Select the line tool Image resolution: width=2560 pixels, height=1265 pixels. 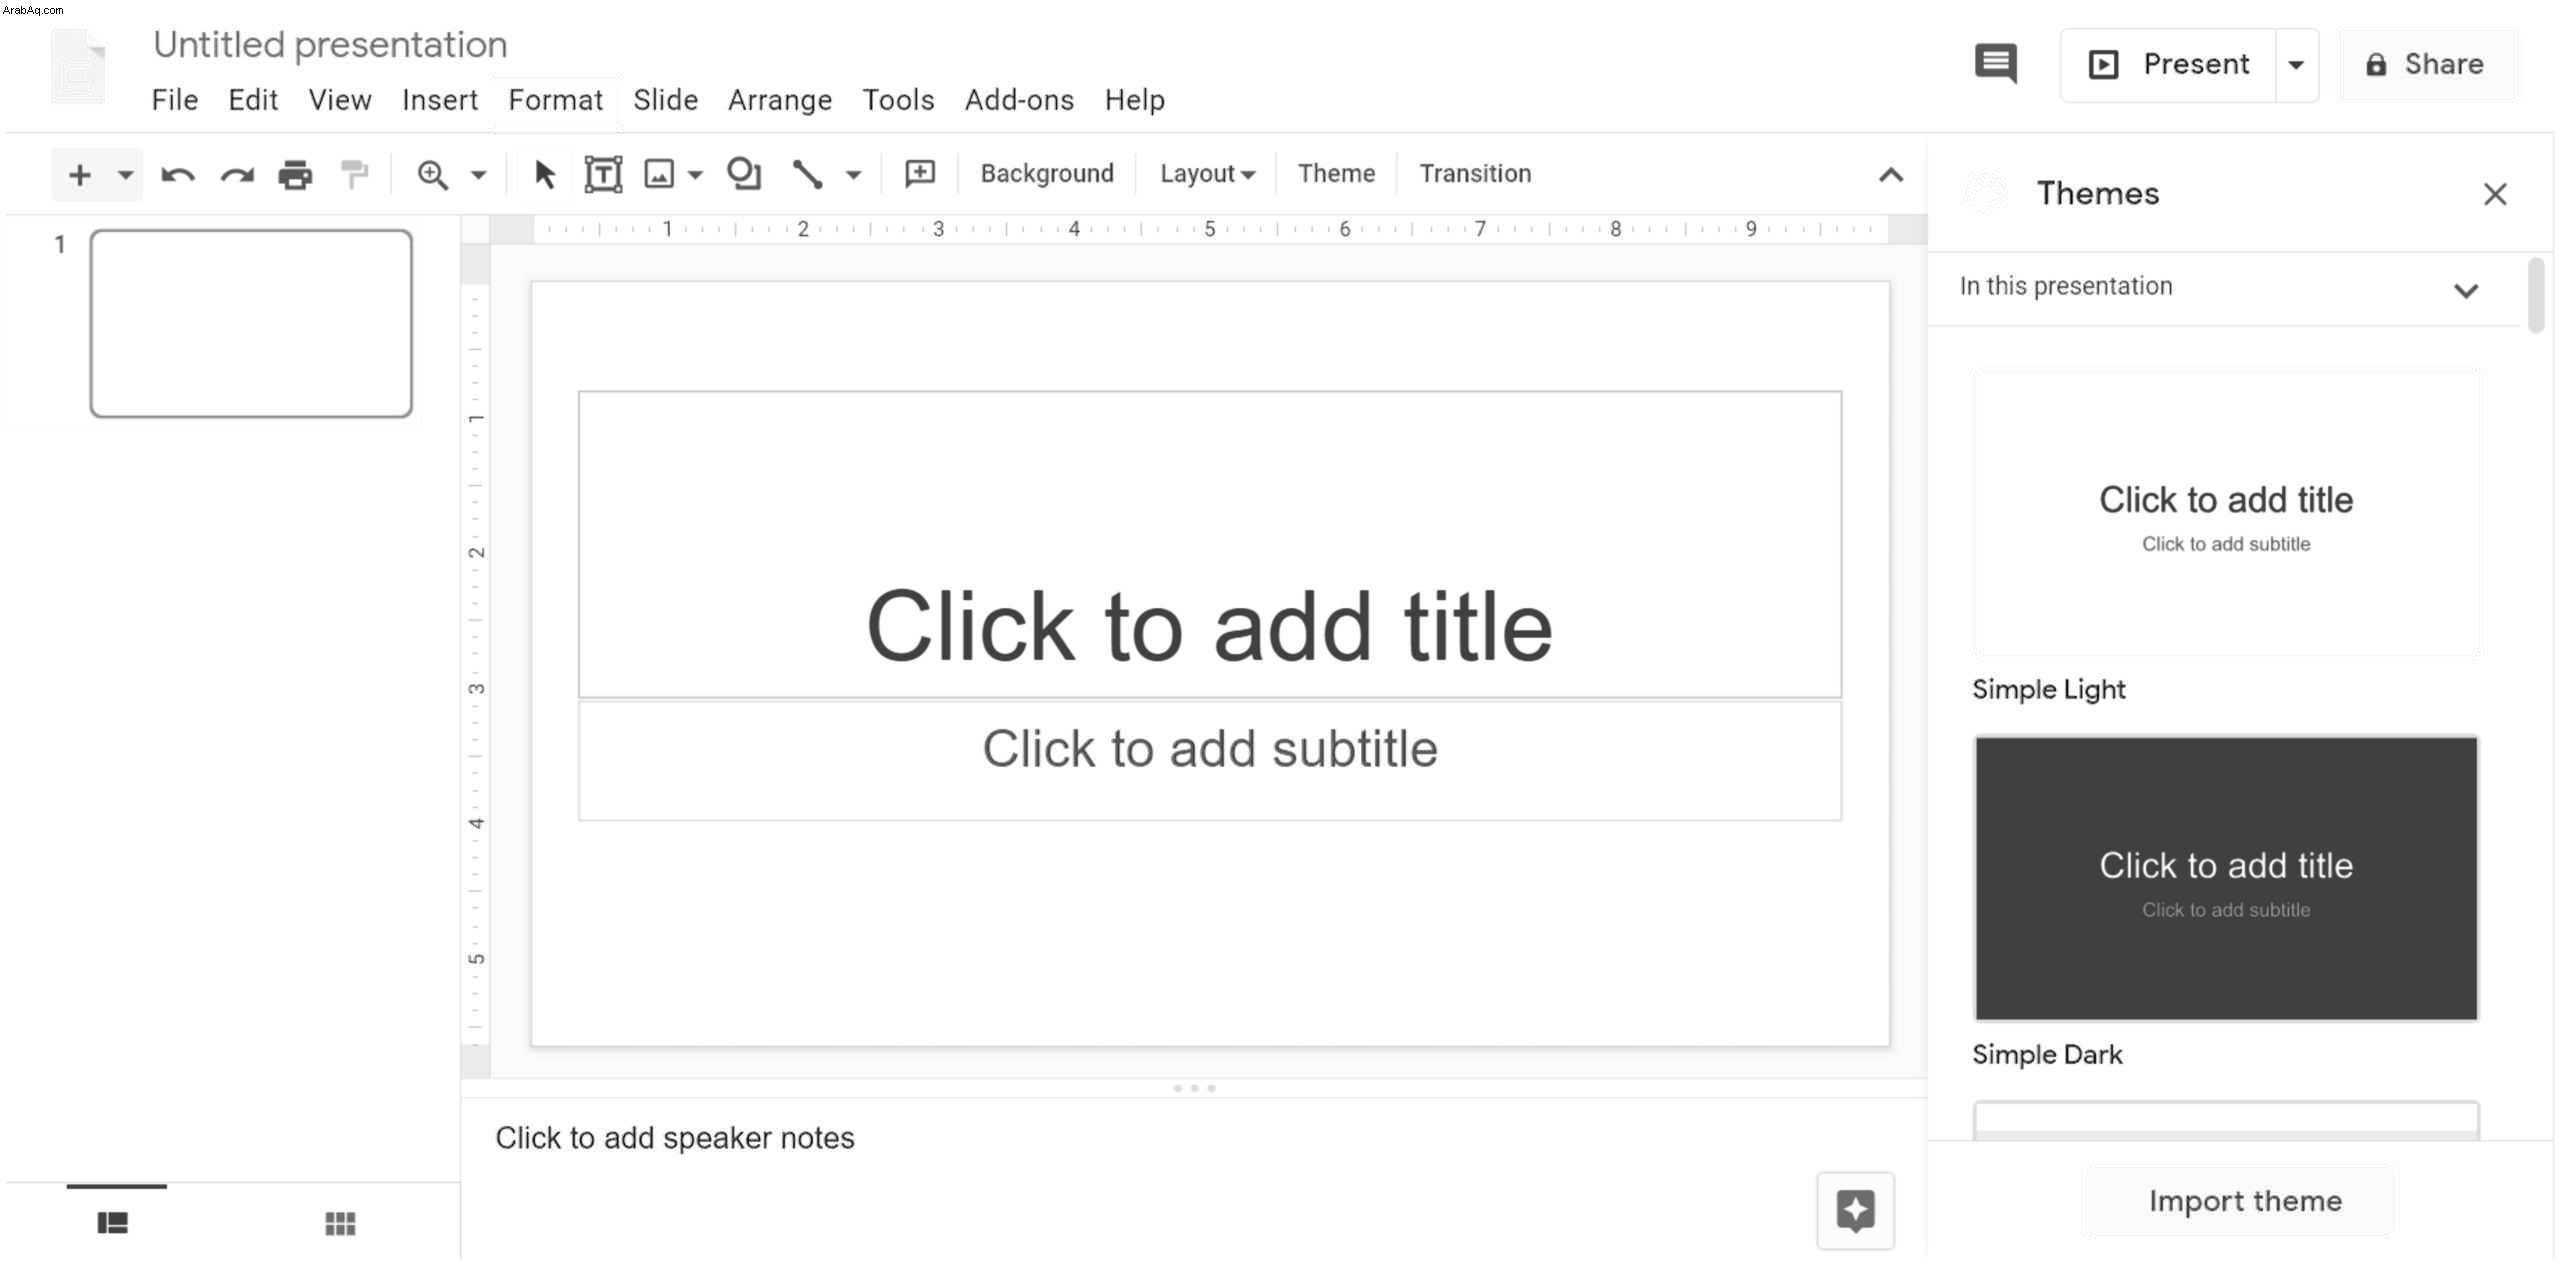[807, 174]
